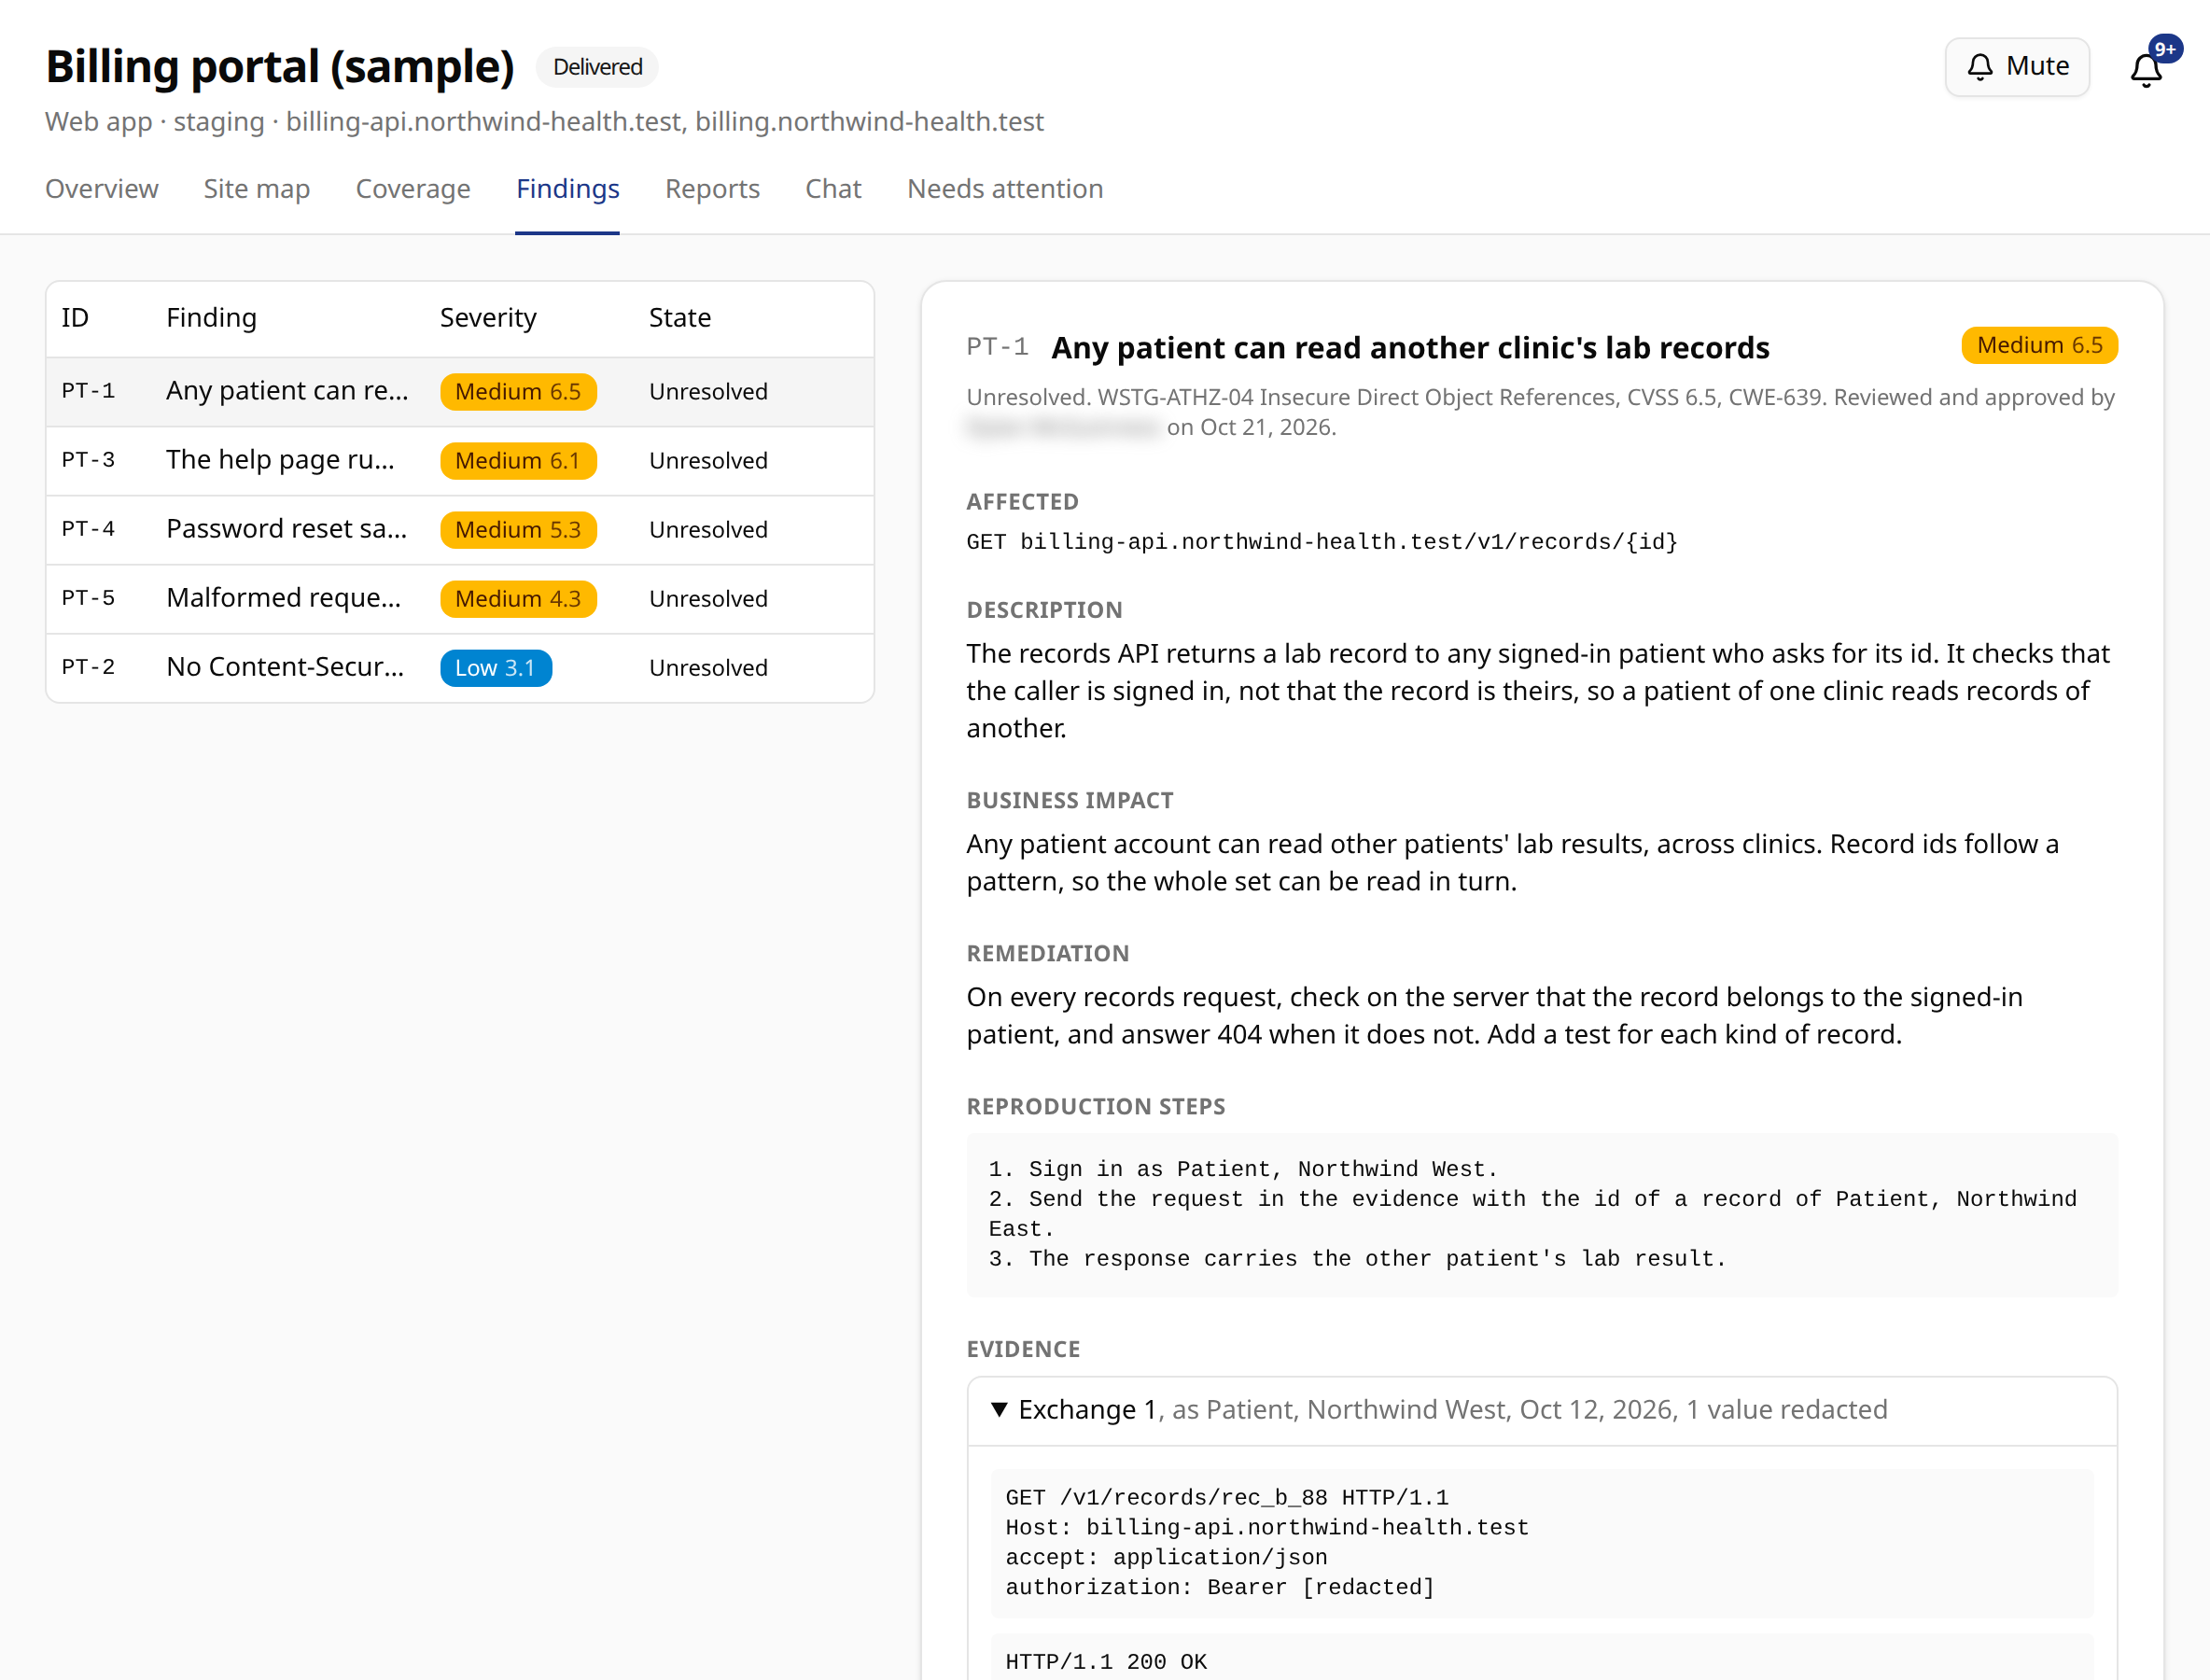Click the Medium 6.5 badge in detail panel
Viewport: 2210px width, 1680px height.
(x=2039, y=345)
